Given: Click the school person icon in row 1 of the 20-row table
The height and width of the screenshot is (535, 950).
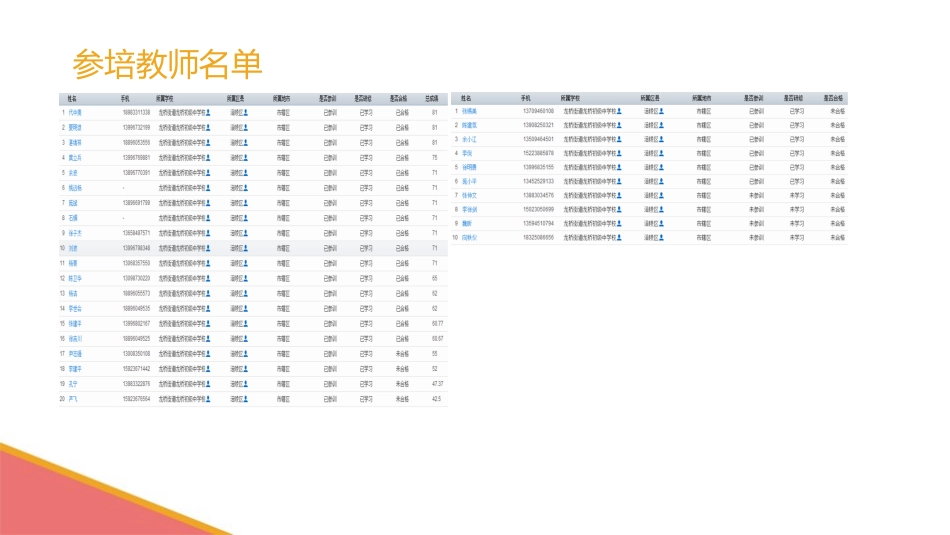Looking at the screenshot, I should (x=208, y=113).
